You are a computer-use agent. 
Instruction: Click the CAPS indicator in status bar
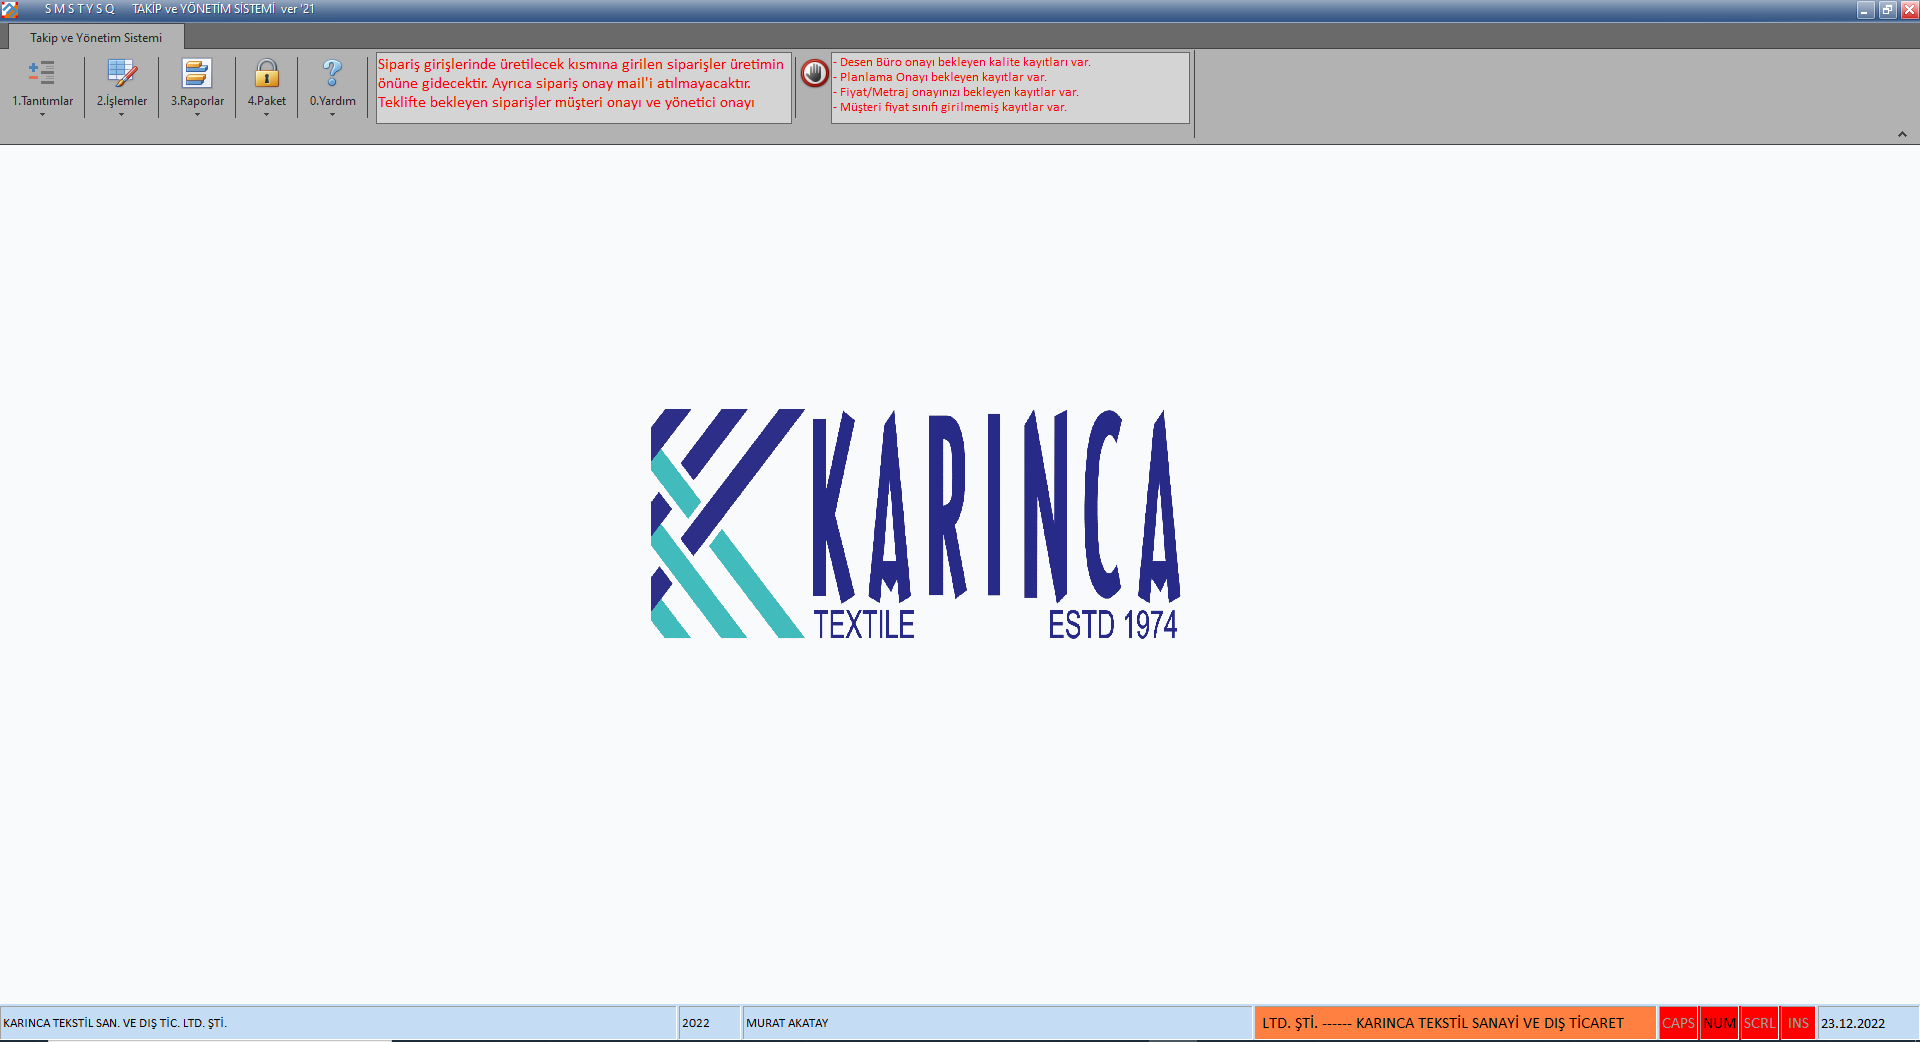[x=1678, y=1023]
